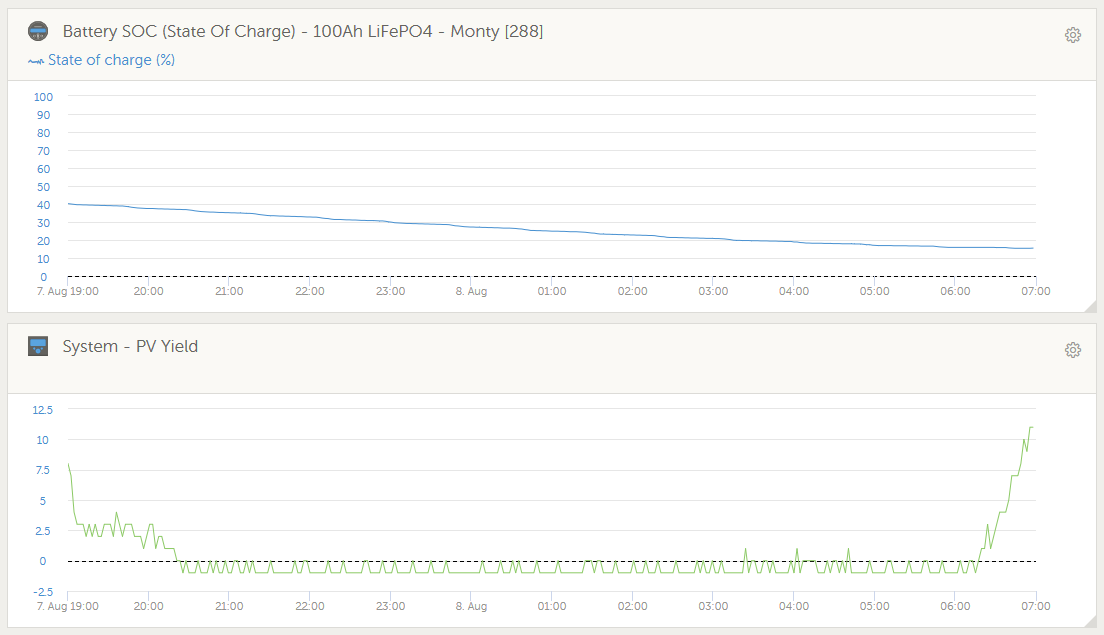Image resolution: width=1104 pixels, height=635 pixels.
Task: Click the PV yield peak near 07:00
Action: [1030, 428]
